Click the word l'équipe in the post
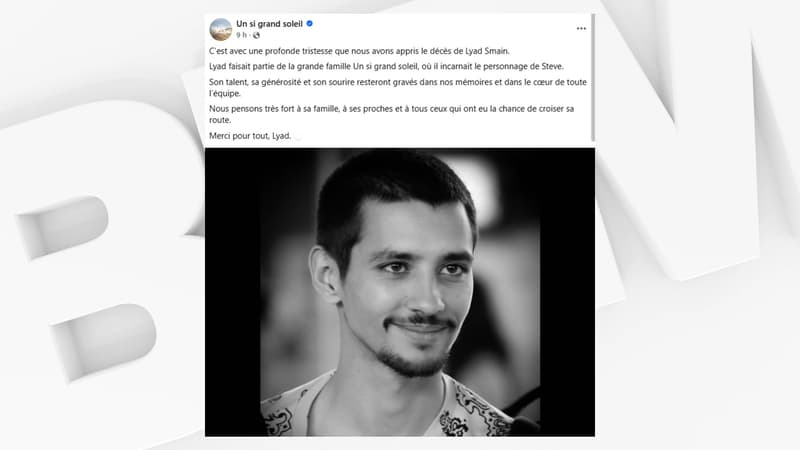Screen dimensions: 800x450 [224, 93]
